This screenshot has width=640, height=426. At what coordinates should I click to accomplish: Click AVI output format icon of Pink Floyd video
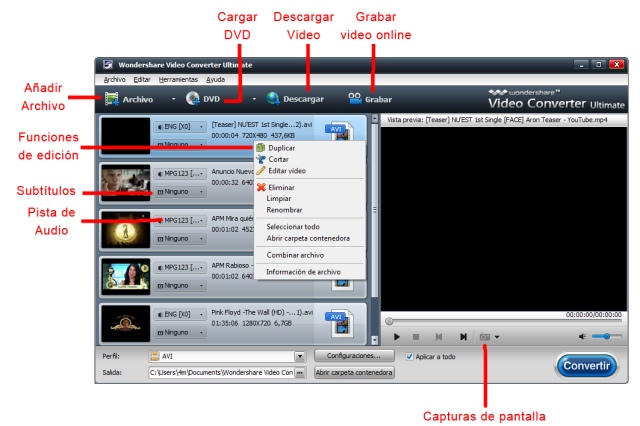340,324
